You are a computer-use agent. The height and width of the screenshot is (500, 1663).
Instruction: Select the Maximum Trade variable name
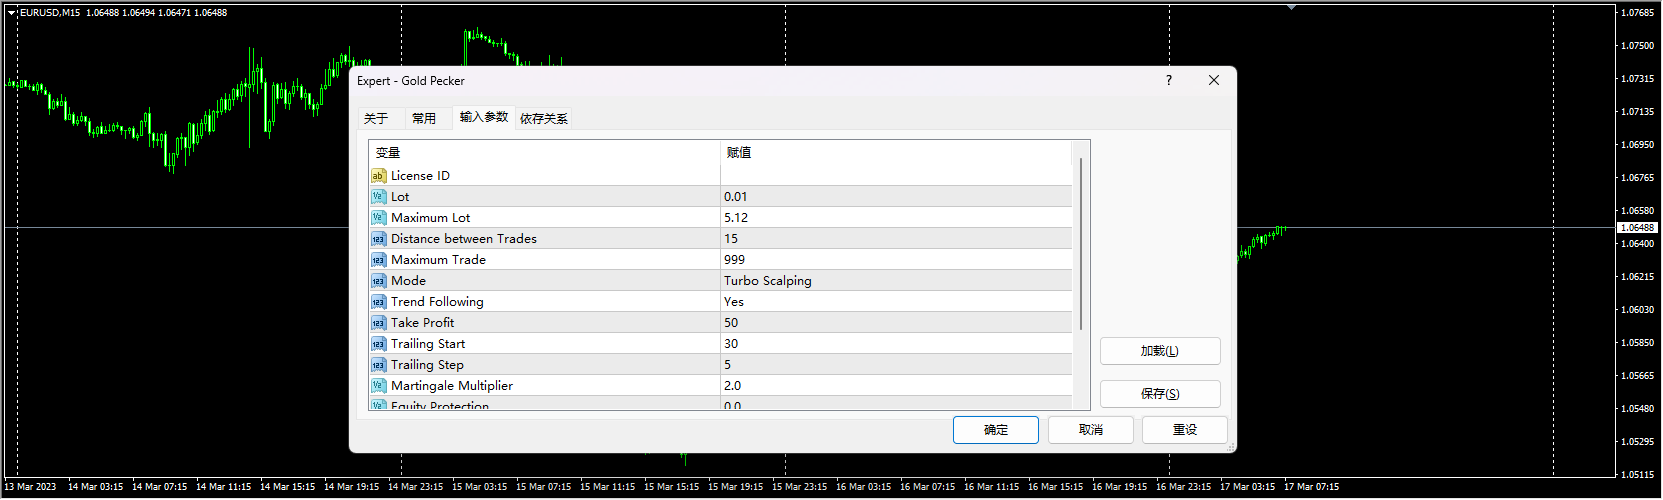click(x=438, y=260)
